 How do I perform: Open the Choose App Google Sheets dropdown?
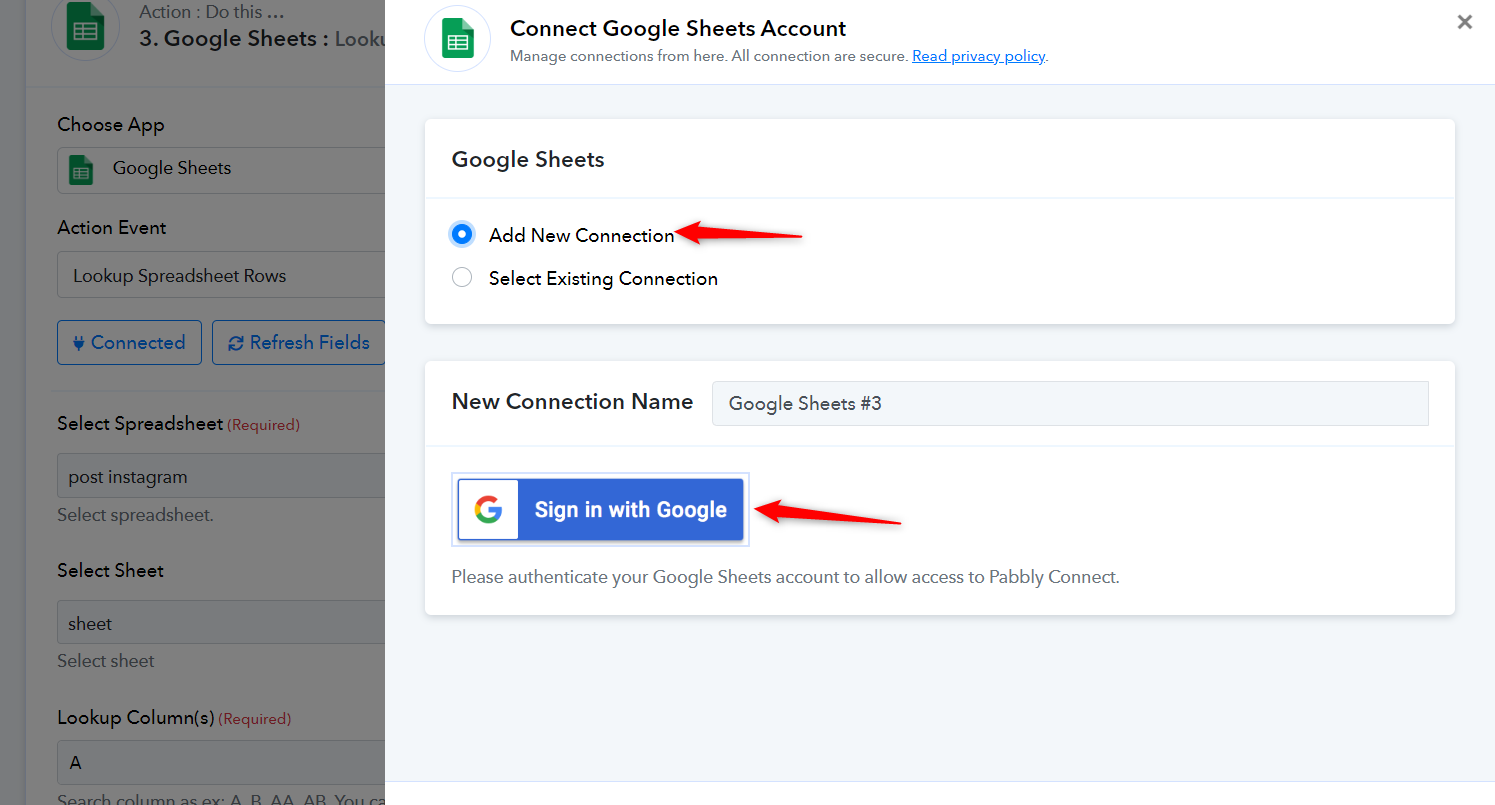[221, 169]
